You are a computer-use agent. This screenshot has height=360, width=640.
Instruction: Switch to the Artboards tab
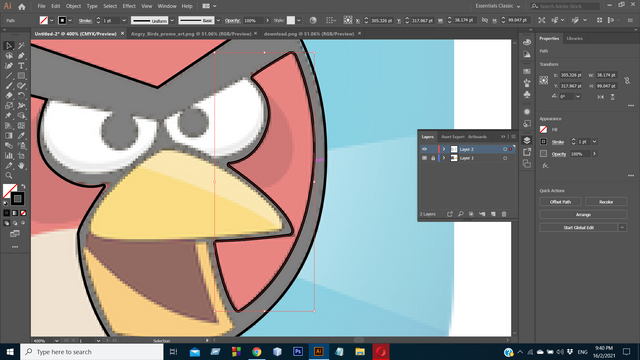click(477, 137)
